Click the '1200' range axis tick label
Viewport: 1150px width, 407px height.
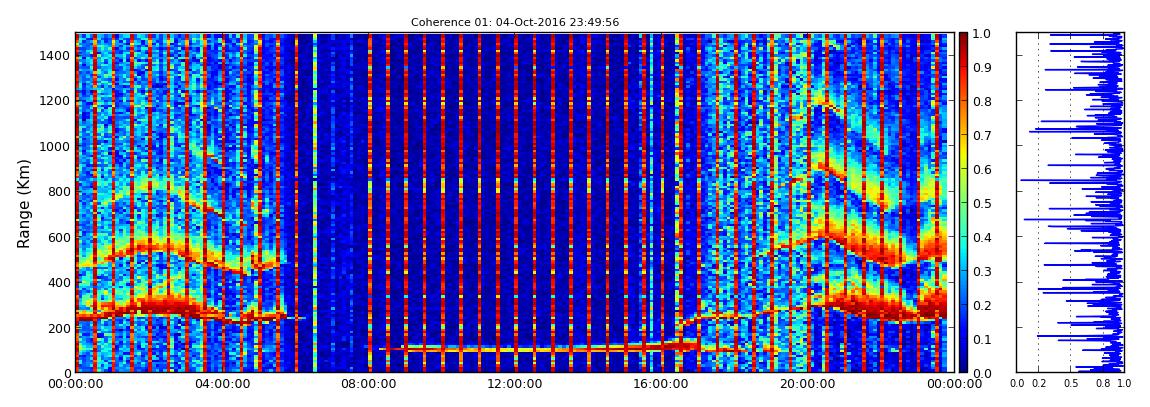point(57,100)
